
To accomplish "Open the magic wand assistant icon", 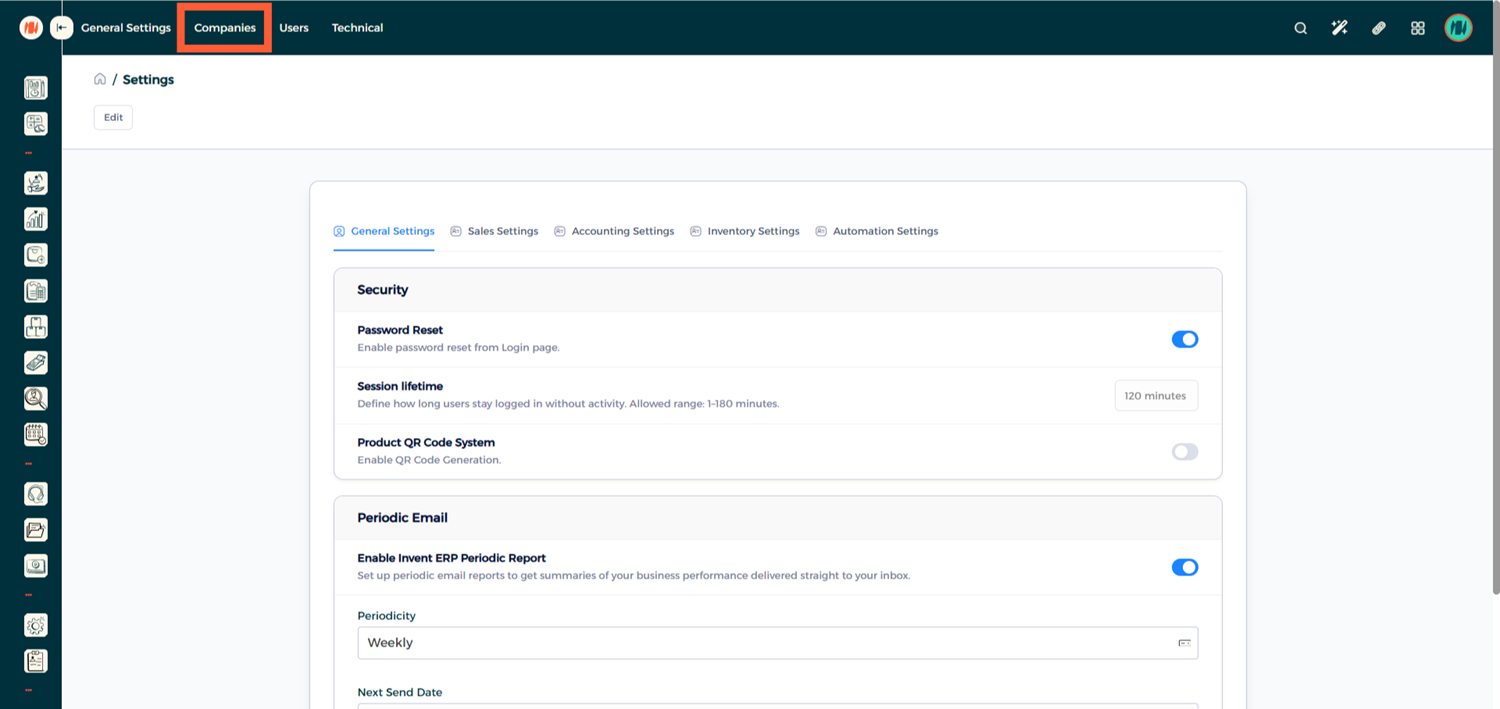I will 1339,28.
